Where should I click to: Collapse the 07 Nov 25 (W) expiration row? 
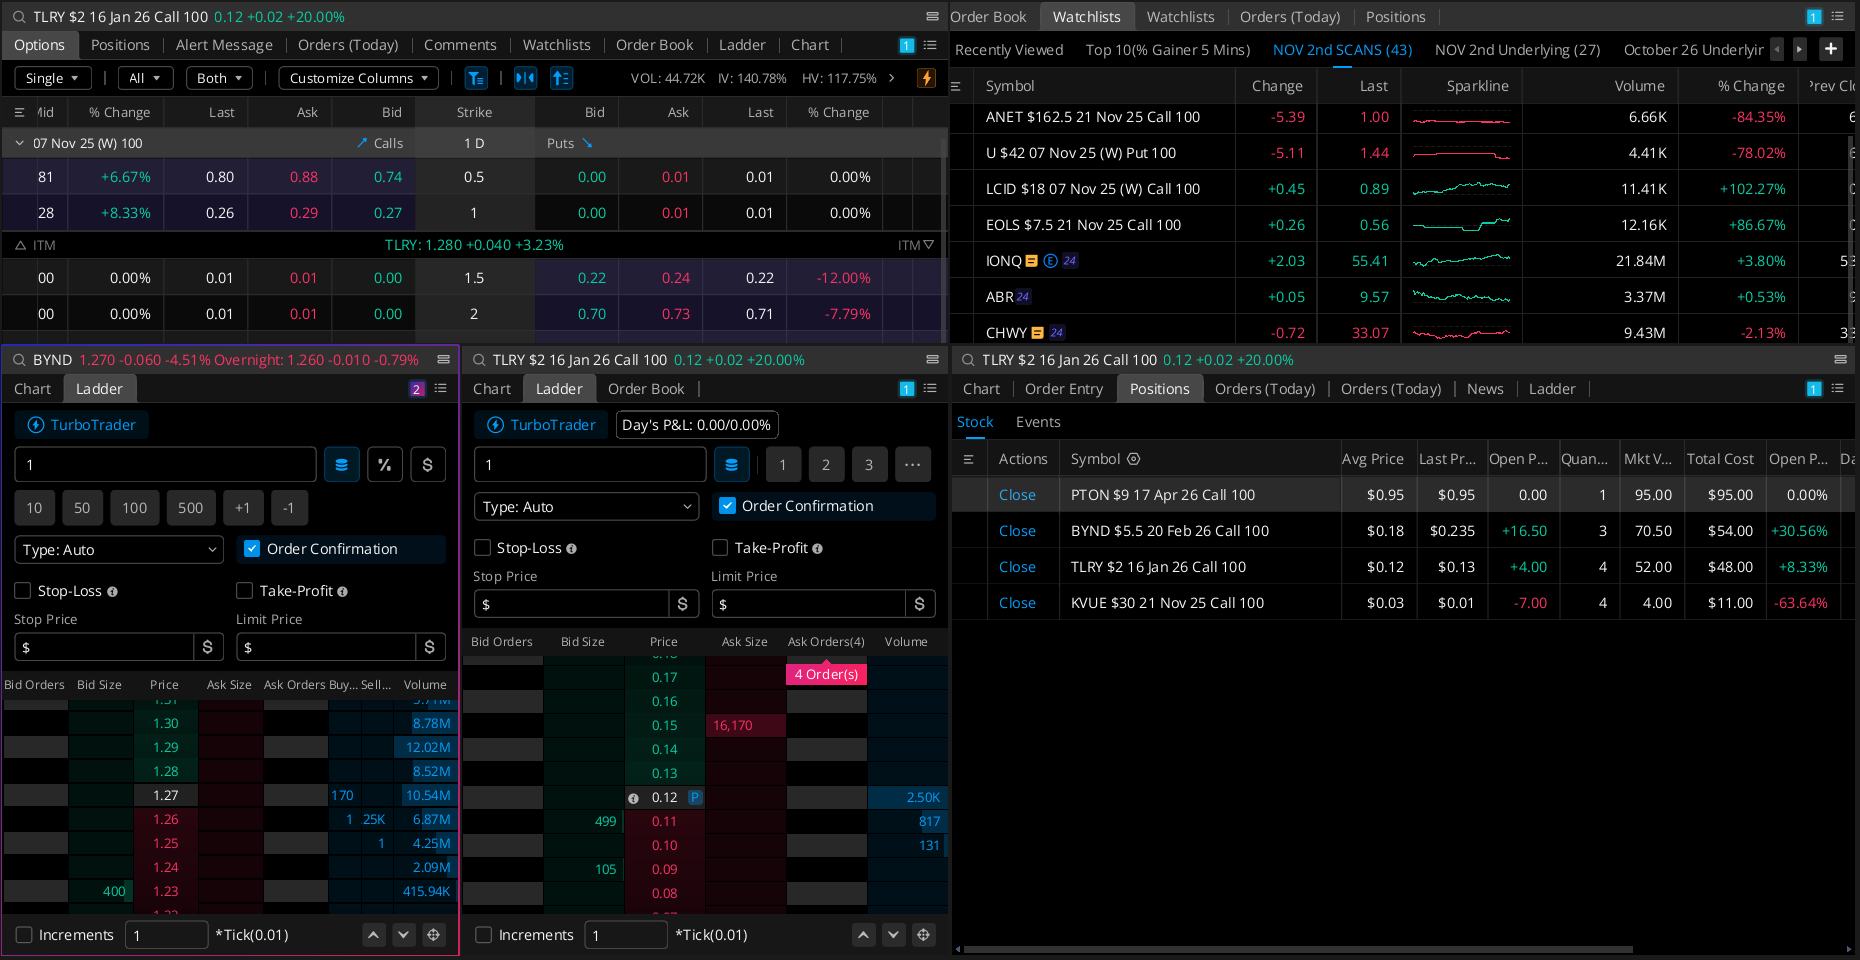click(19, 143)
